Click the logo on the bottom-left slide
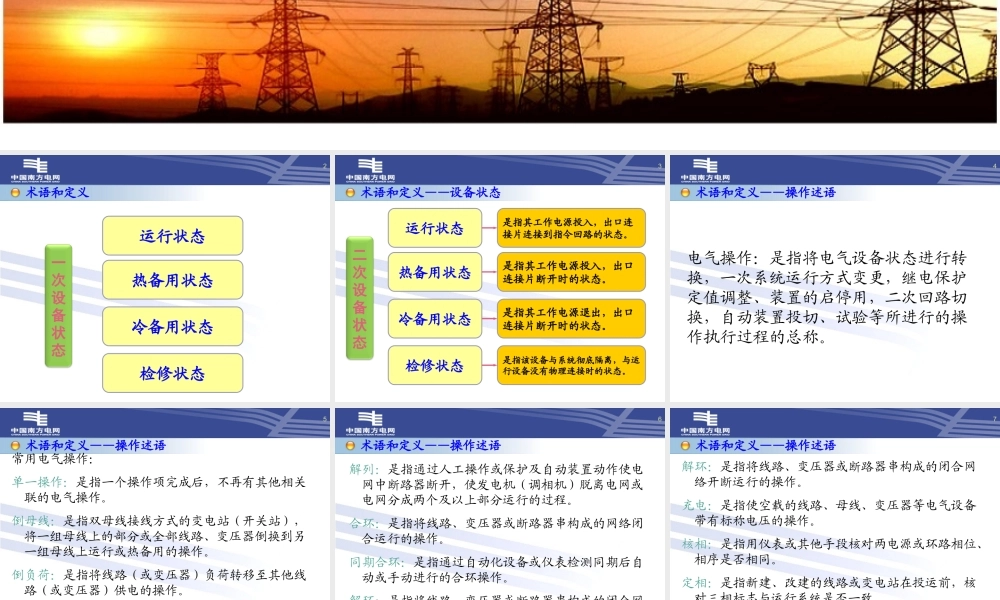1000x600 pixels. [37, 423]
